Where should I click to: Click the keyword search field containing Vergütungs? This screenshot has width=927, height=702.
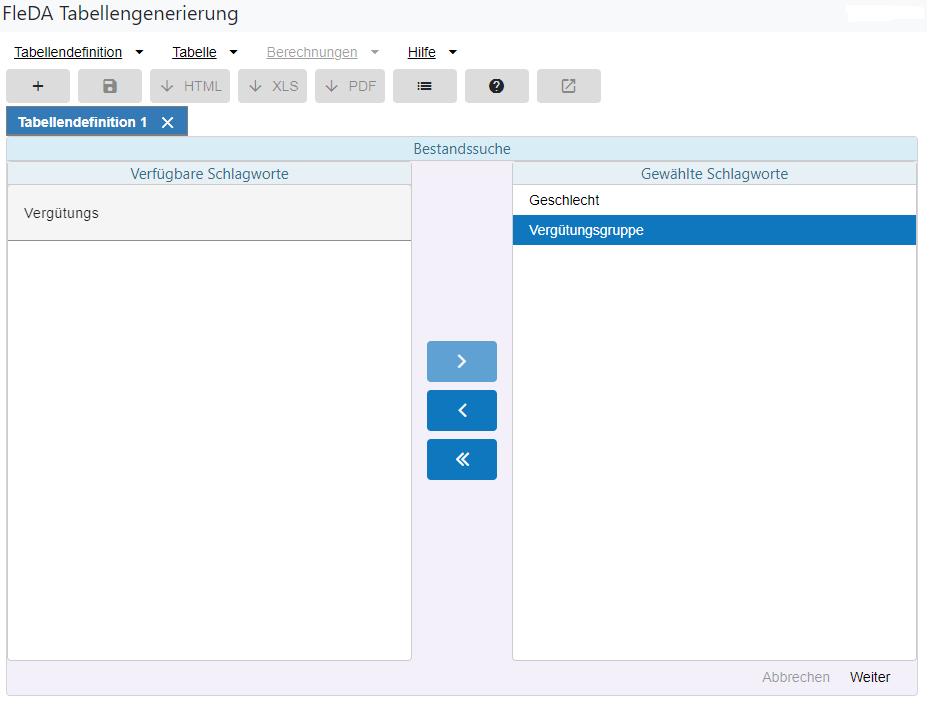click(x=209, y=213)
